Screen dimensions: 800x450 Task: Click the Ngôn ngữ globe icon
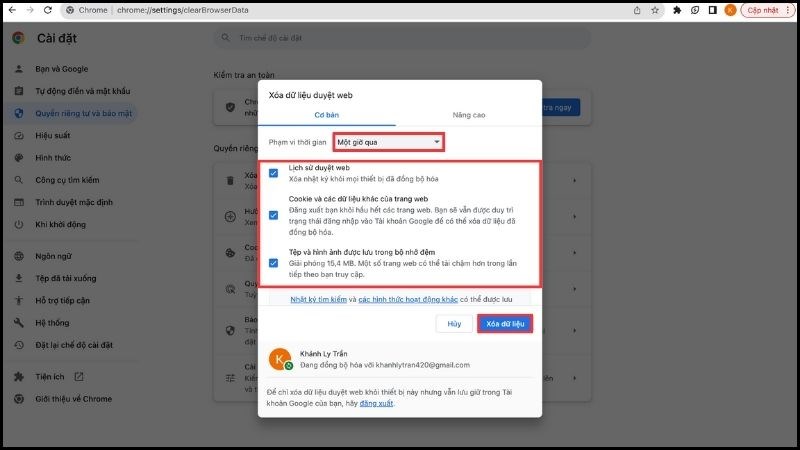click(x=19, y=256)
